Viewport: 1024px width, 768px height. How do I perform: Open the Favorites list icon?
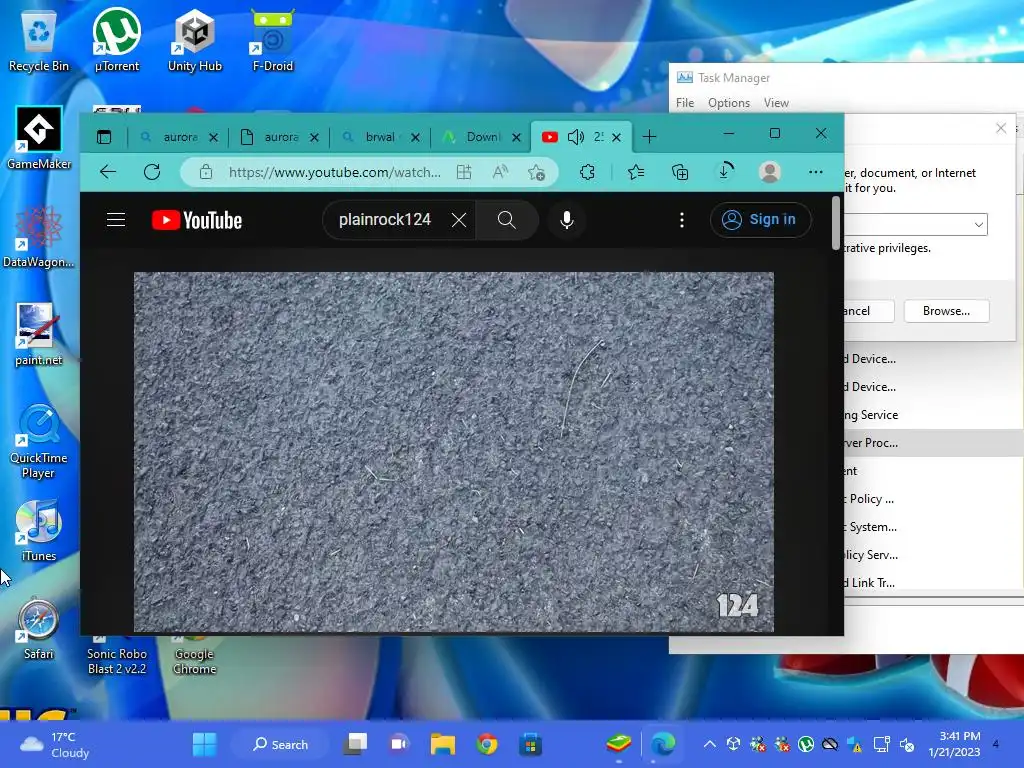coord(635,172)
